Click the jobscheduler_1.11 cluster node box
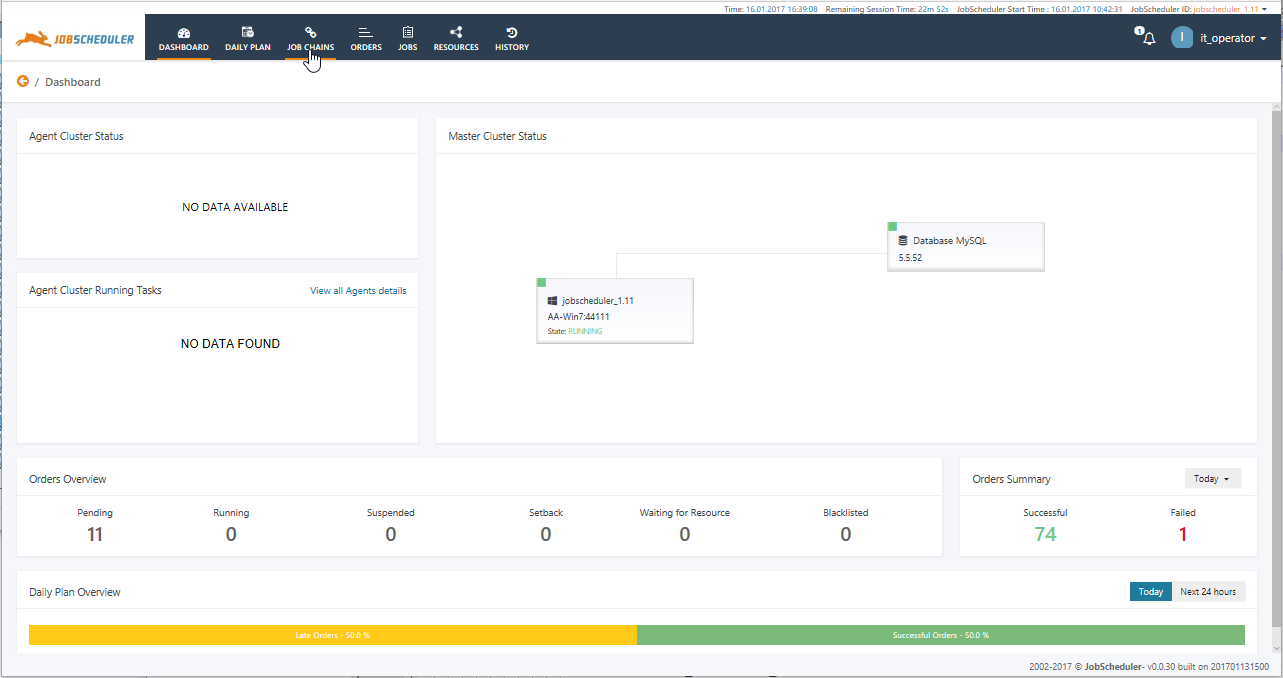The height and width of the screenshot is (678, 1283). point(615,311)
